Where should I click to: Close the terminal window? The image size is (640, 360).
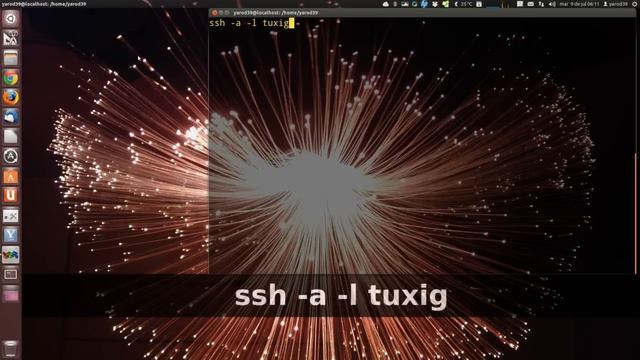pos(214,13)
